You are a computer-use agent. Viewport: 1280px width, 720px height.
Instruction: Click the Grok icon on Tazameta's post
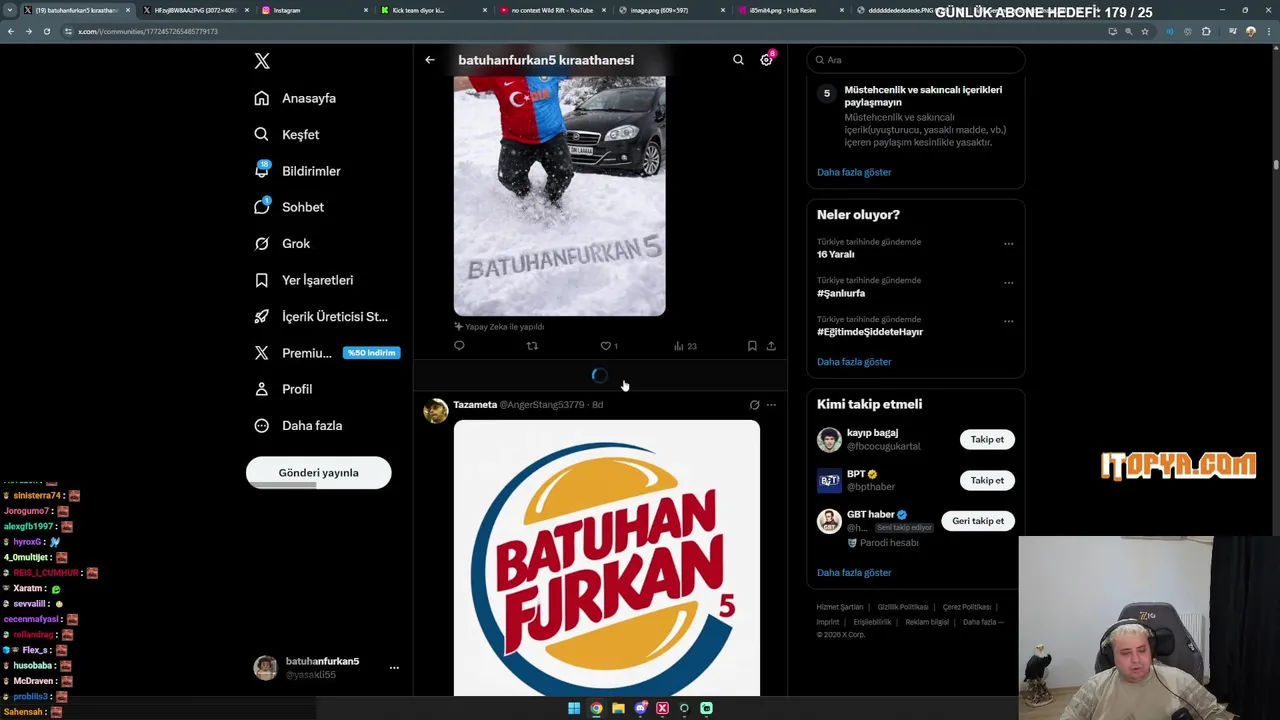click(x=754, y=405)
